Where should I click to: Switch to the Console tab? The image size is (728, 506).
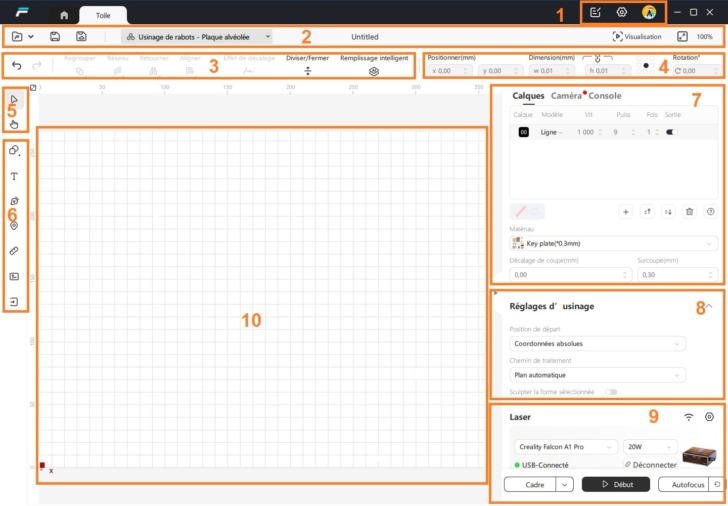click(604, 96)
